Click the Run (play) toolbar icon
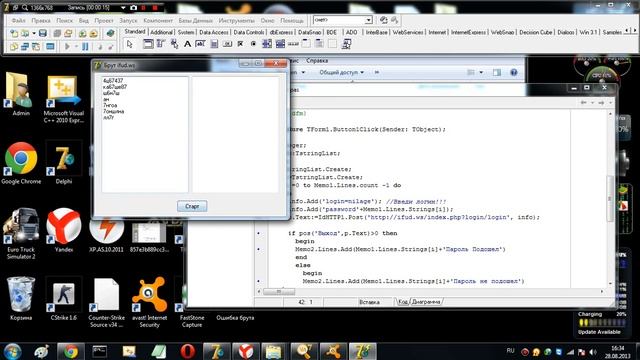Image resolution: width=640 pixels, height=360 pixels. point(67,47)
